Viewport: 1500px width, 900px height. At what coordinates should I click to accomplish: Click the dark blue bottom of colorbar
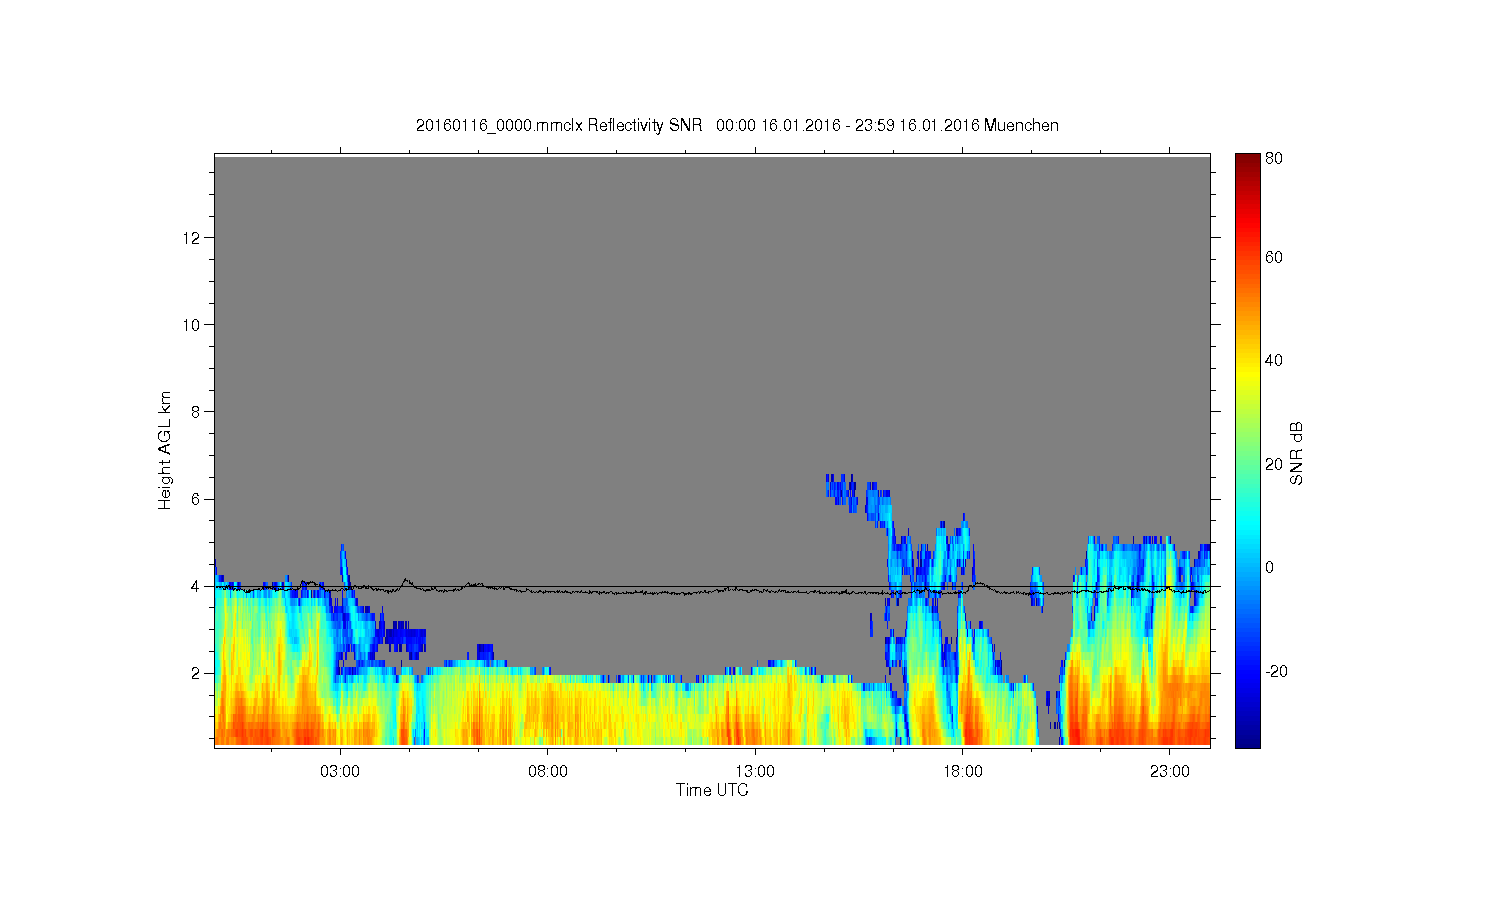click(1247, 738)
